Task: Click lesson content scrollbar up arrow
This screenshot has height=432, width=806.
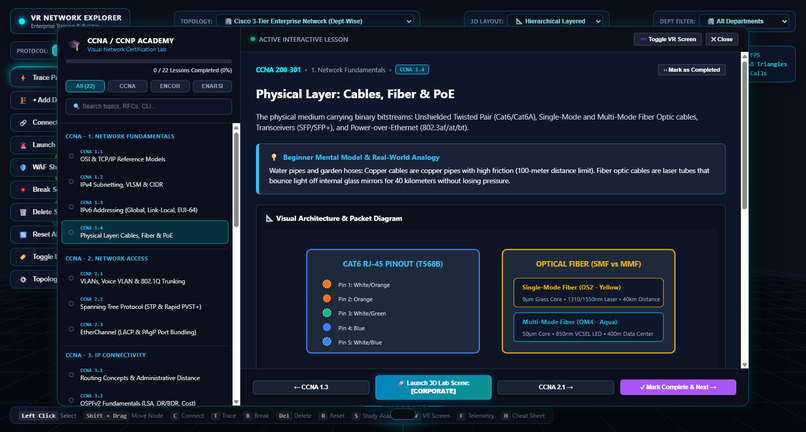Action: (x=744, y=55)
